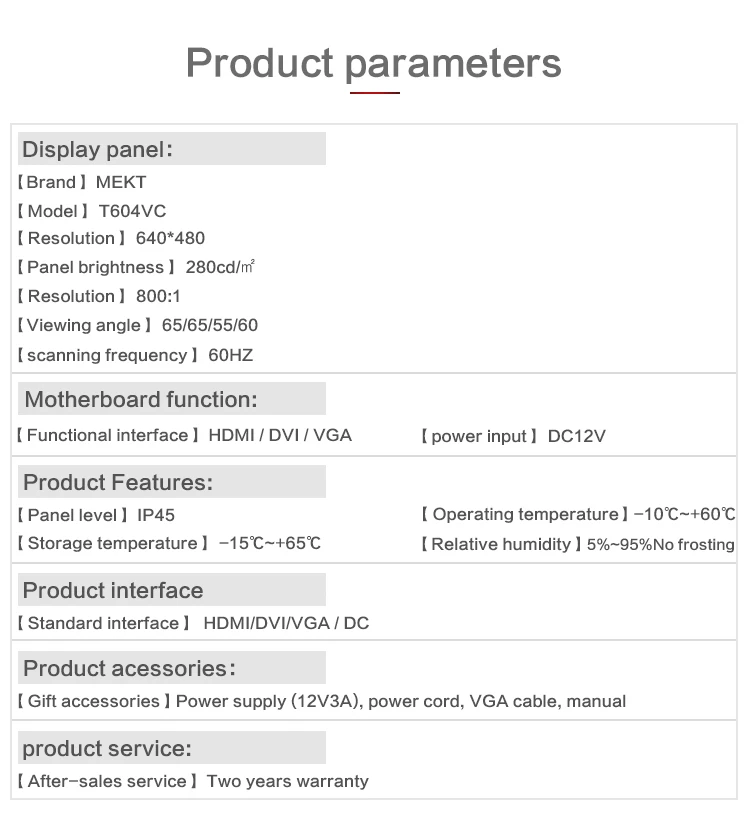Click the Brand MEKT line
The width and height of the screenshot is (750, 825).
[x=81, y=182]
